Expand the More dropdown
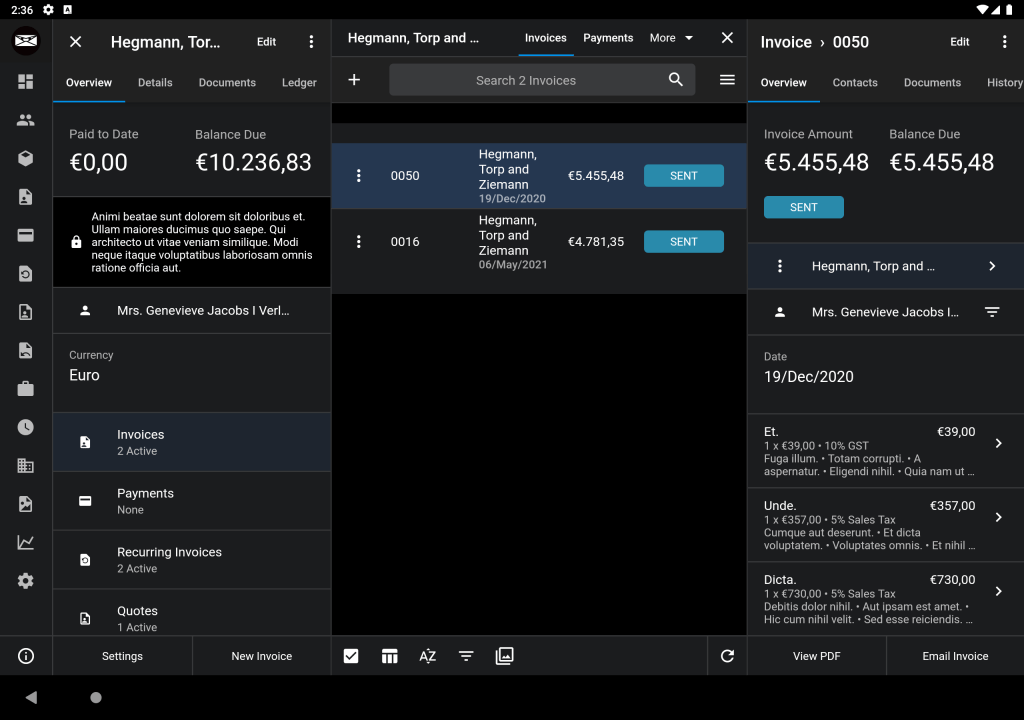The height and width of the screenshot is (720, 1024). [x=671, y=38]
